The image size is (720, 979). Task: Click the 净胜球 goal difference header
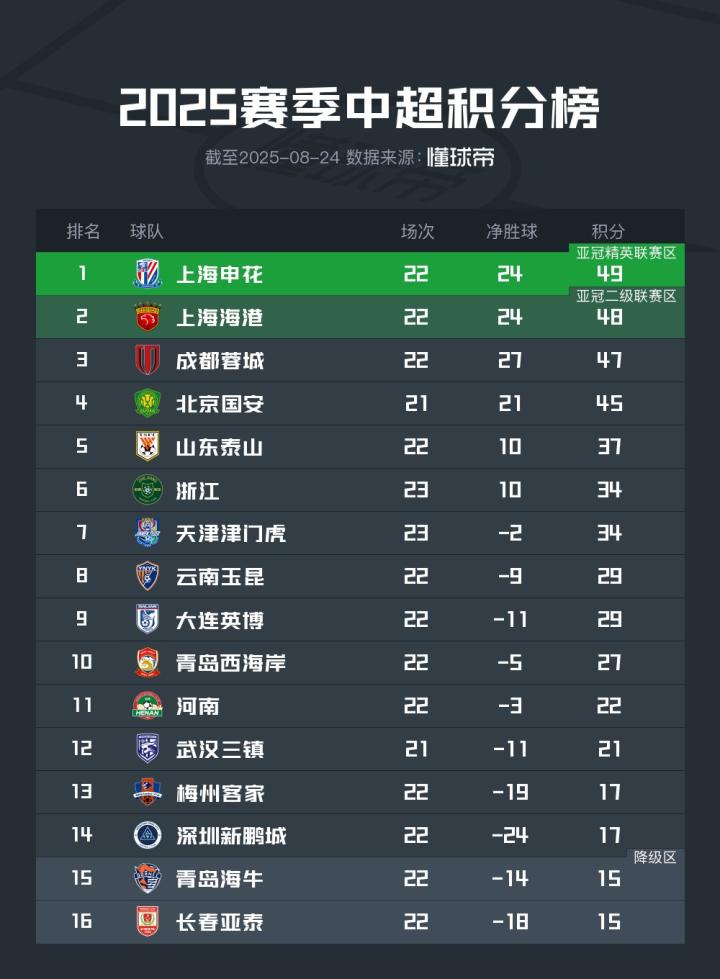pyautogui.click(x=511, y=231)
